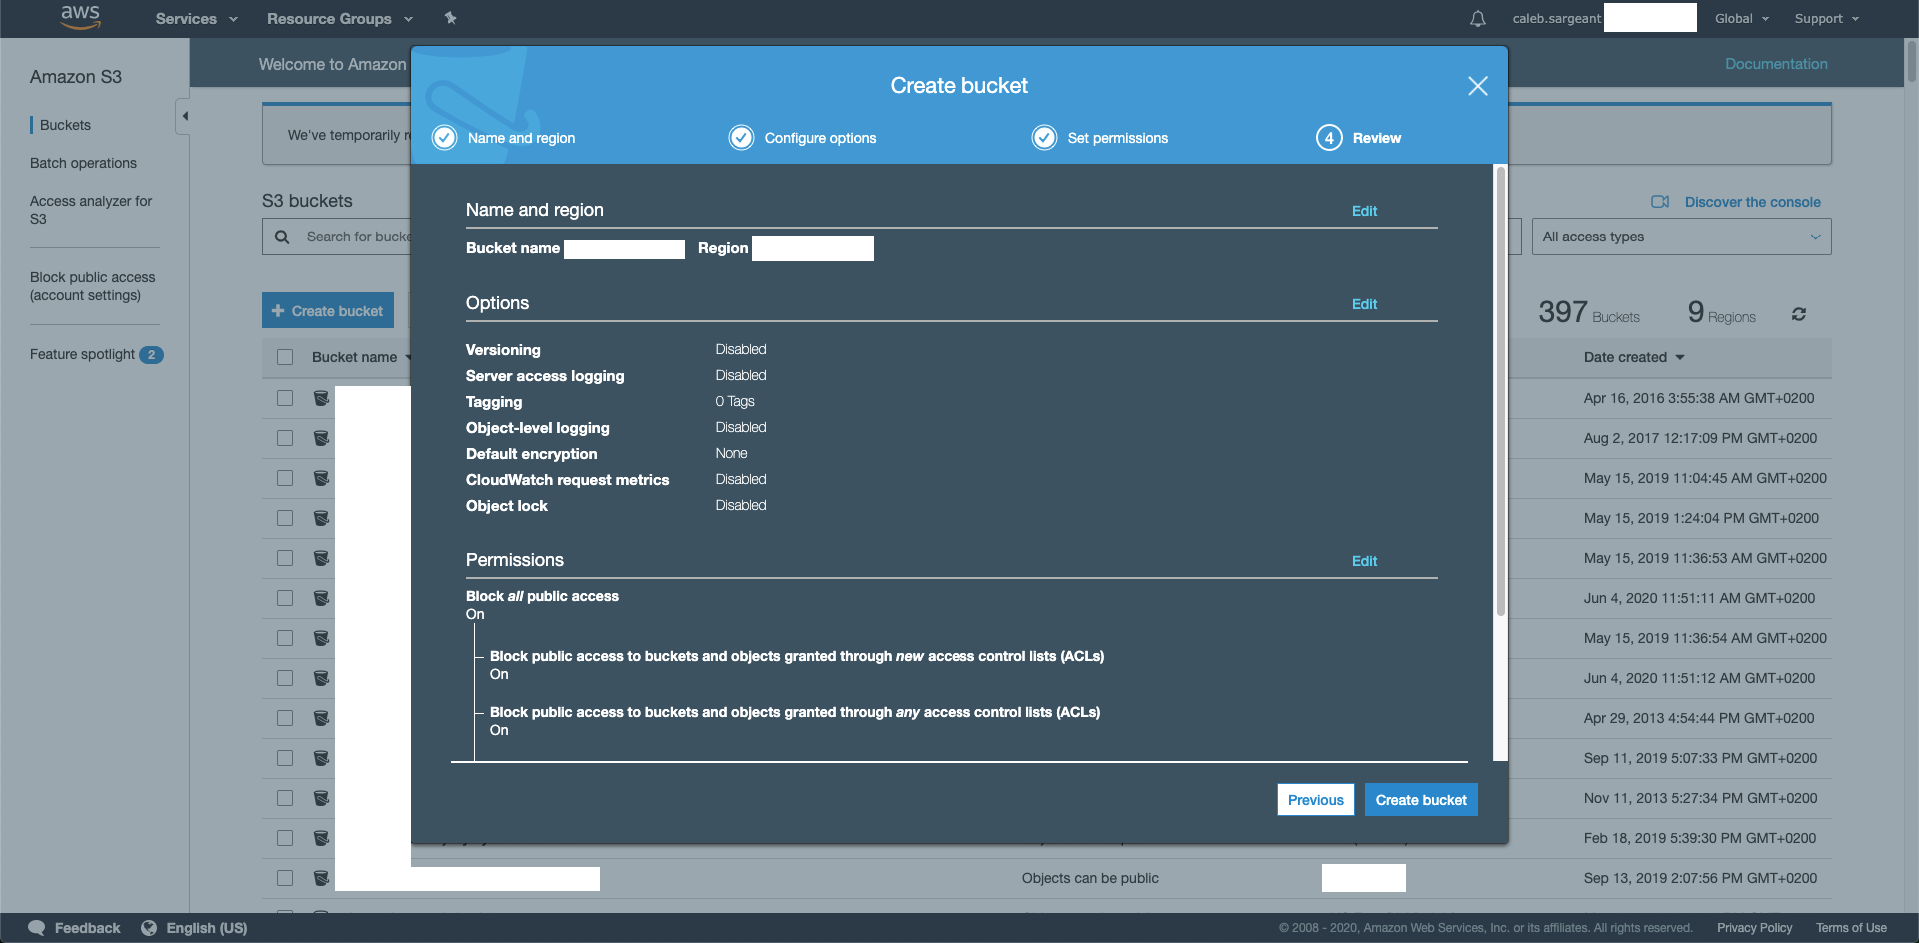Tick checkbox for bucket created Feb 18, 2019

[285, 838]
